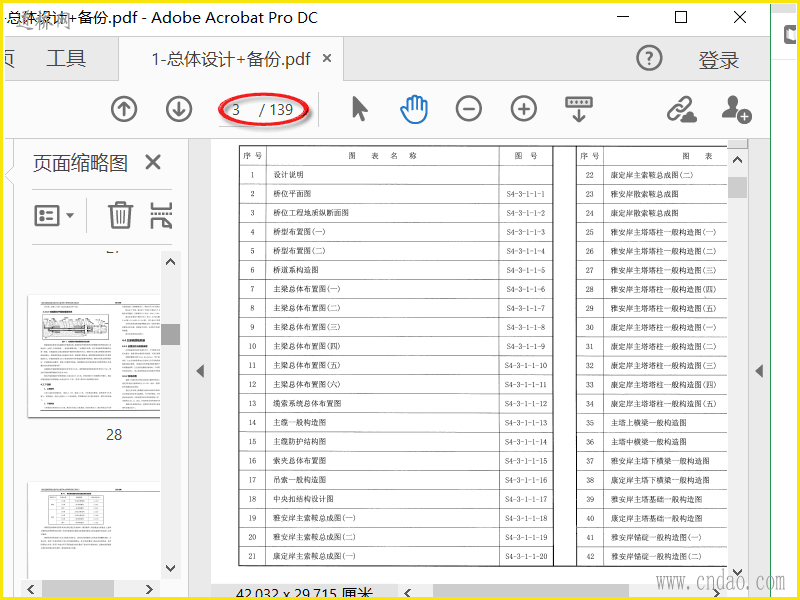Zoom out with the minus icon
The image size is (800, 600).
469,109
